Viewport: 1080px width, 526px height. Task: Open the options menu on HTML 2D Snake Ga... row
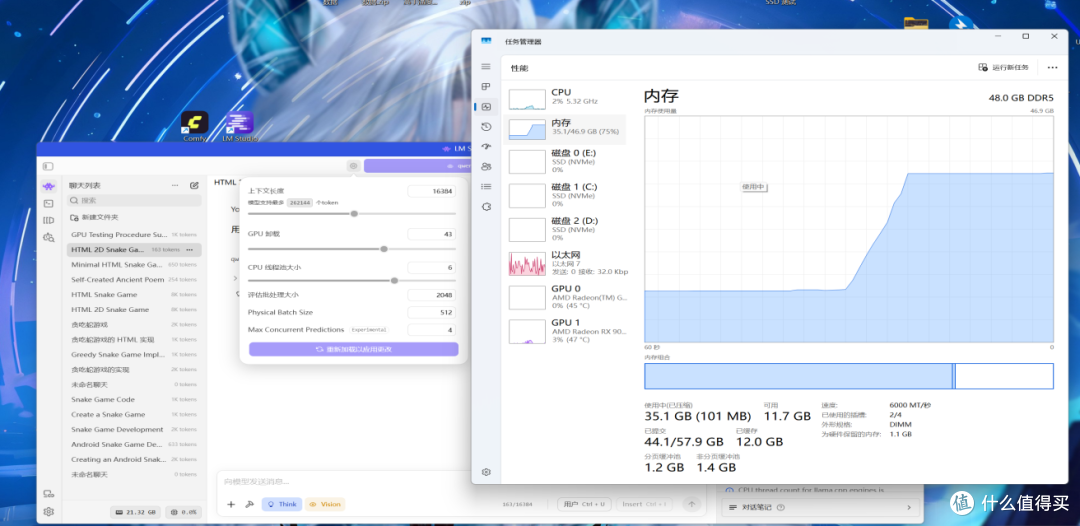189,249
